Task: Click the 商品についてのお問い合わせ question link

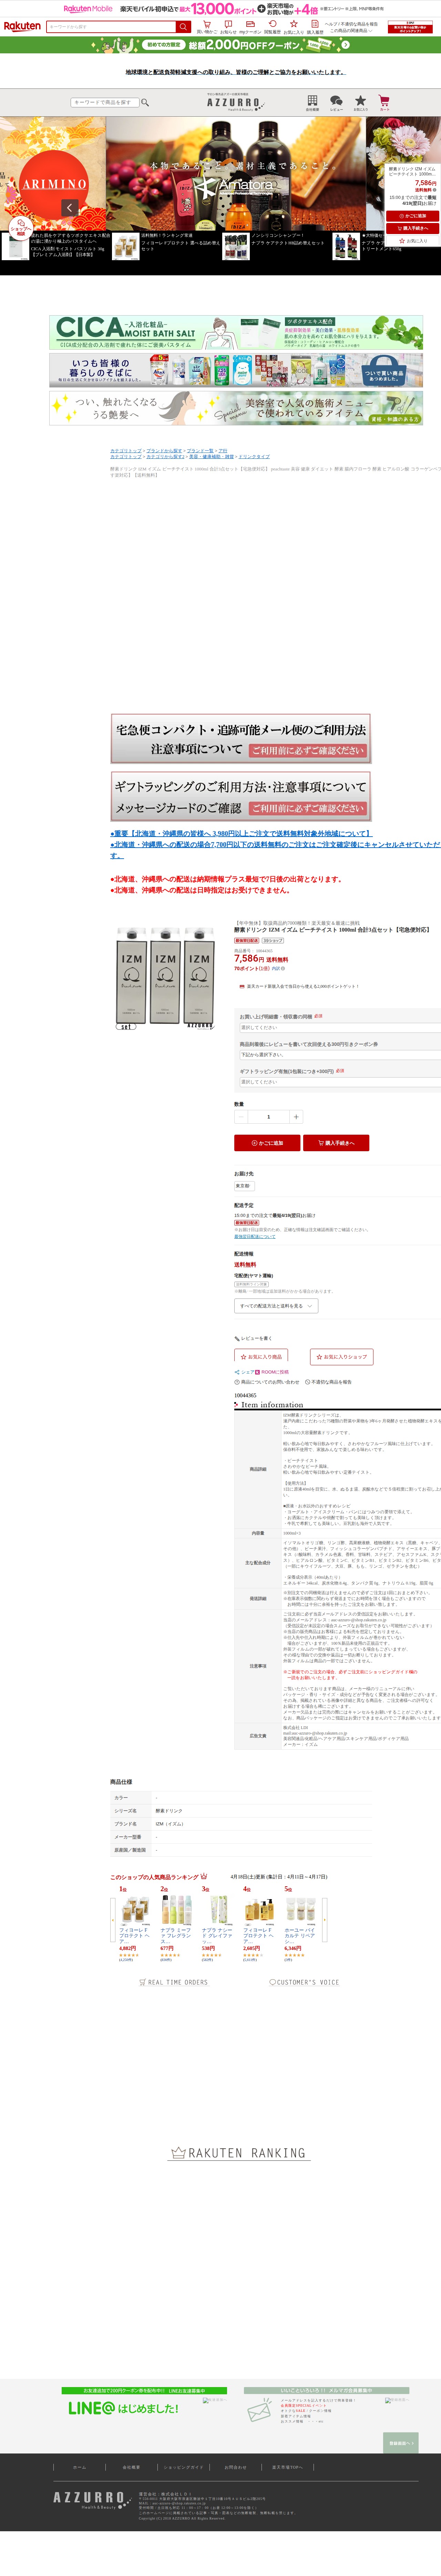Action: (267, 1382)
